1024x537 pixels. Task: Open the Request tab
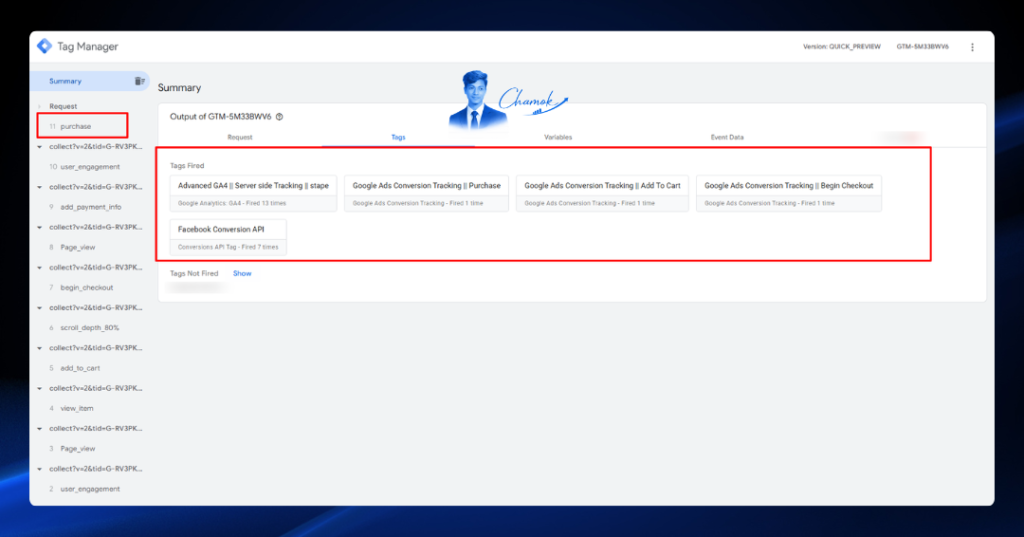click(x=240, y=137)
